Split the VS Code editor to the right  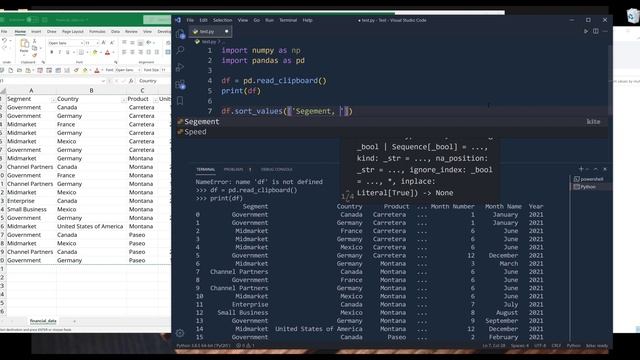(596, 31)
